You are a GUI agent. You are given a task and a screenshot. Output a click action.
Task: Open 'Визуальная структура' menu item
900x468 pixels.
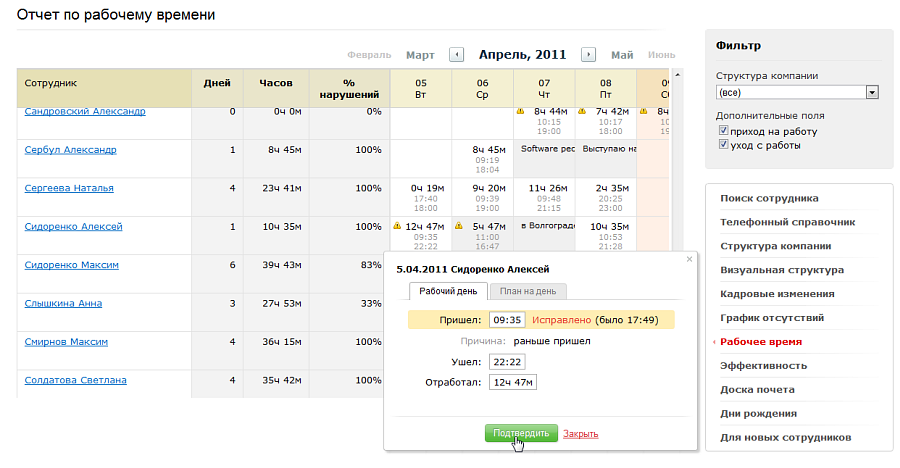tap(782, 270)
